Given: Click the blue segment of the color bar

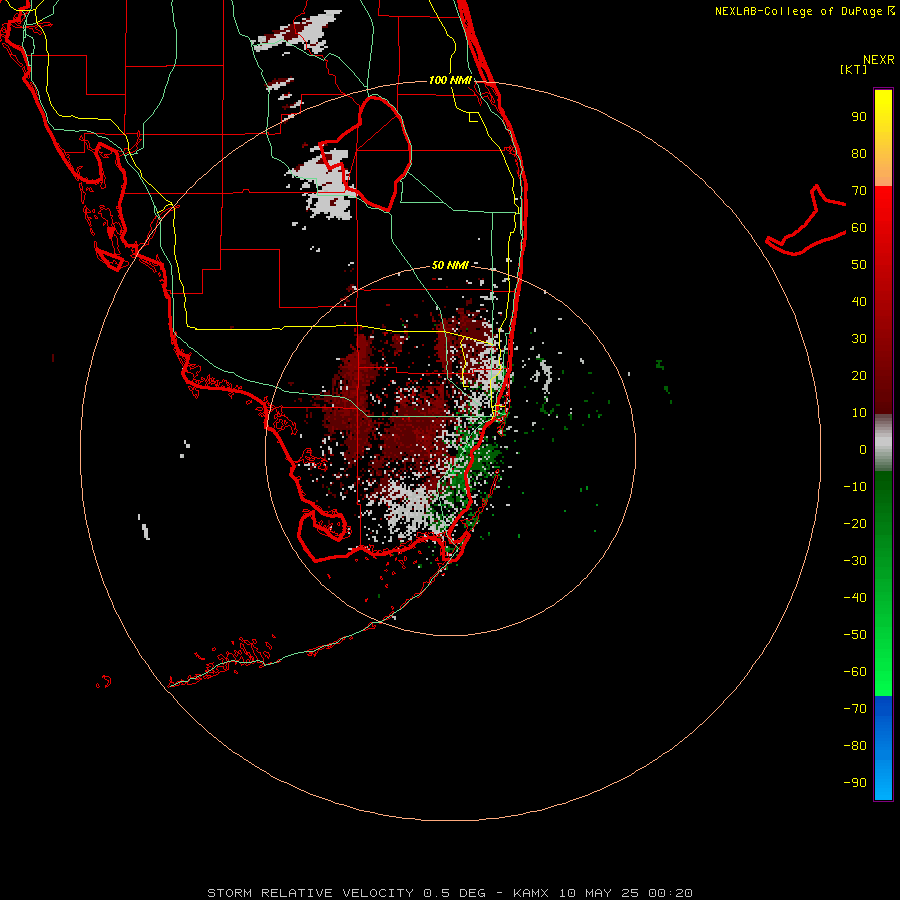Looking at the screenshot, I should [x=883, y=748].
